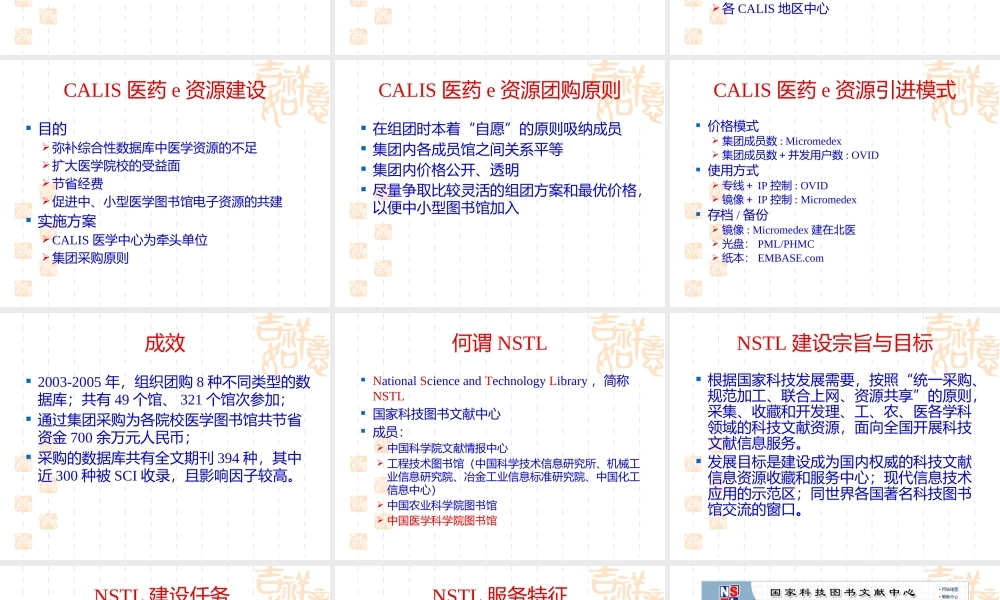
Task: Open the slide titled 成效
Action: tap(165, 436)
